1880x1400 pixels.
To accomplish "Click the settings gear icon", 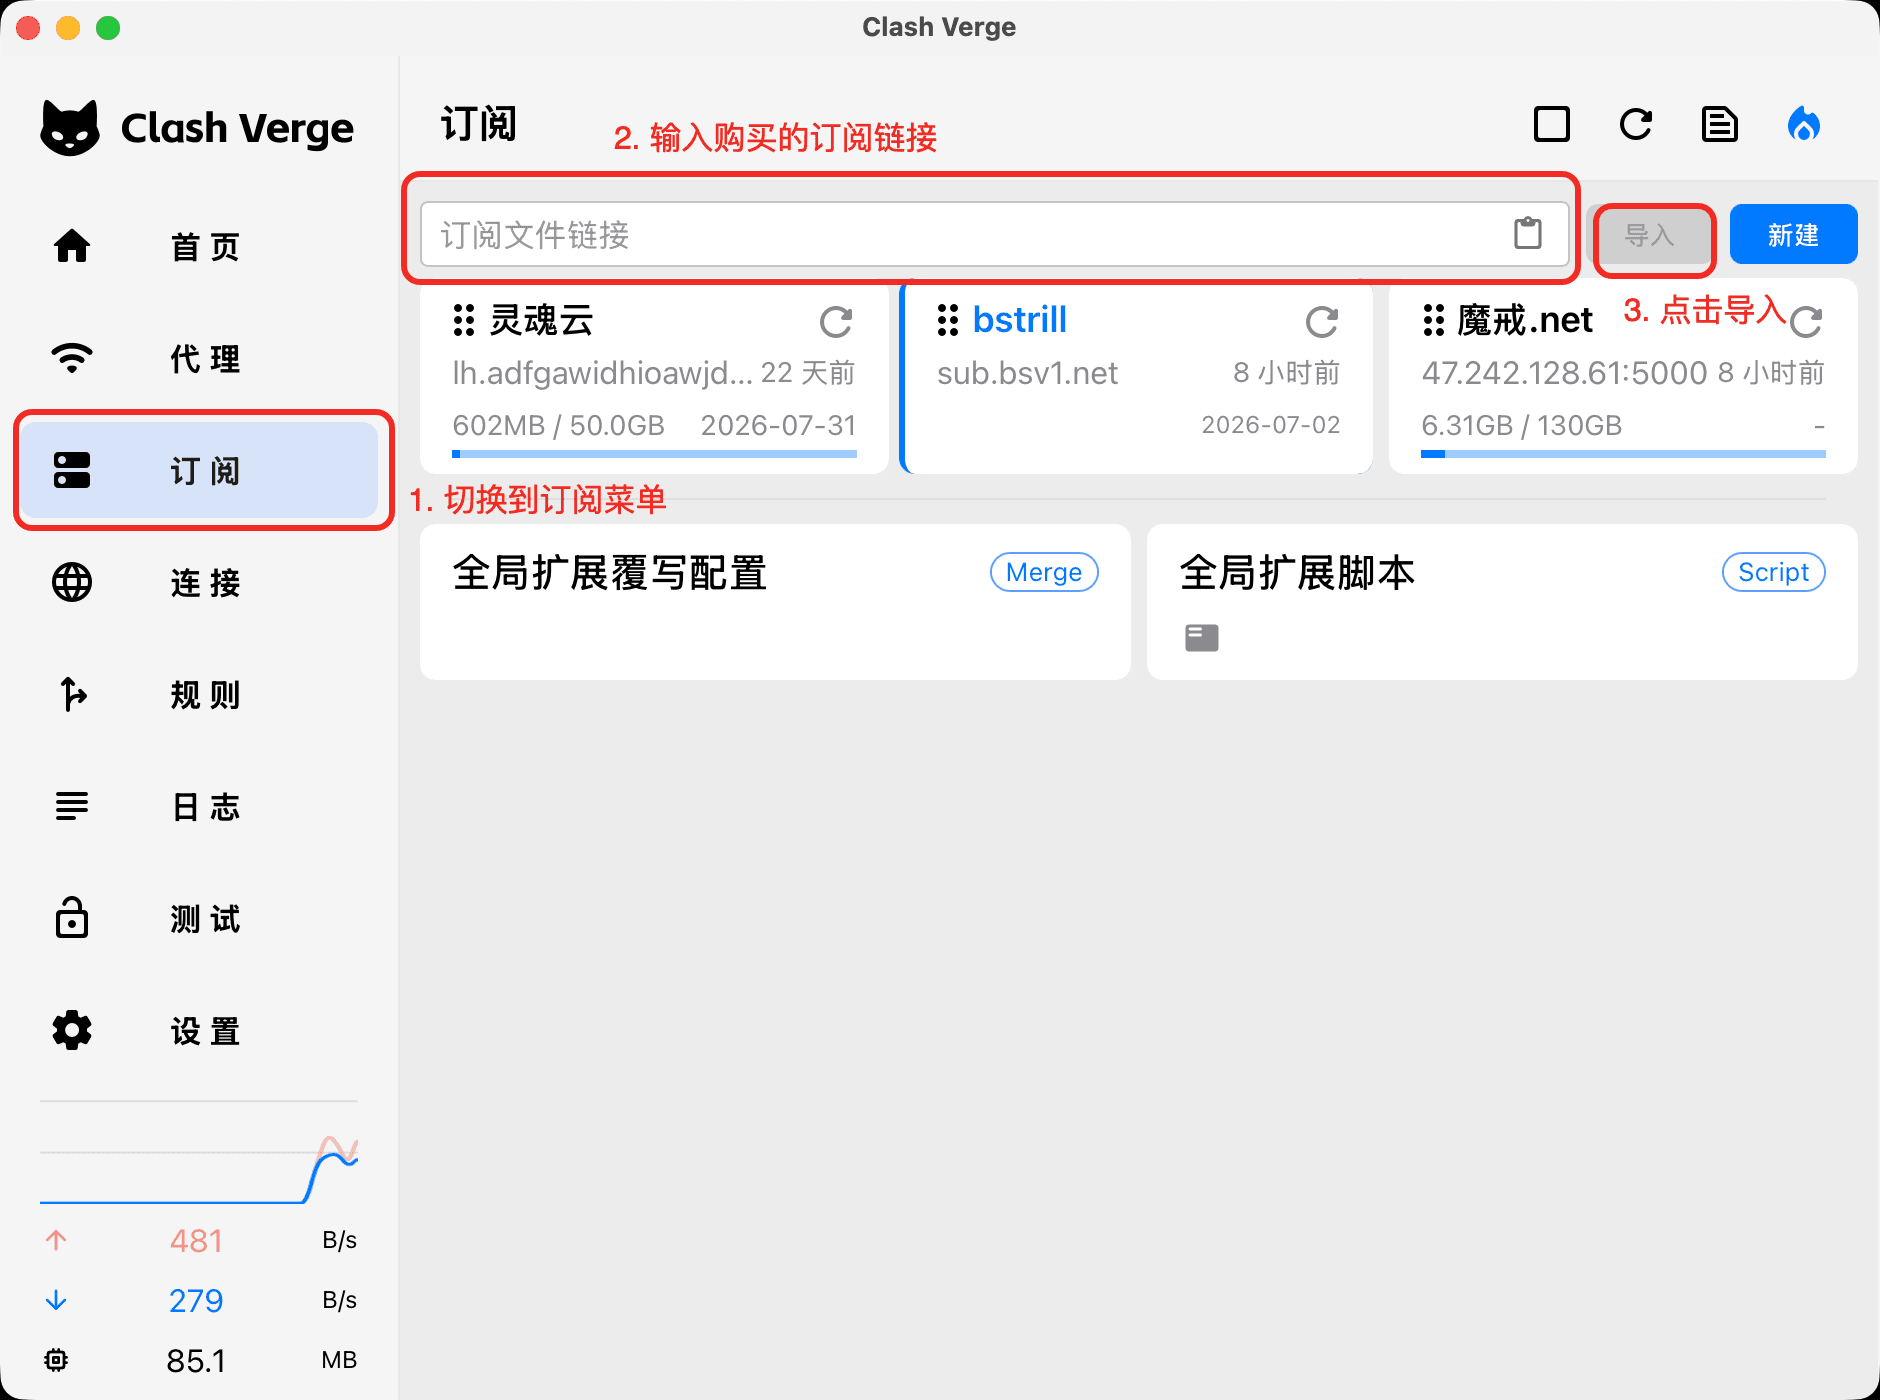I will click(72, 1030).
